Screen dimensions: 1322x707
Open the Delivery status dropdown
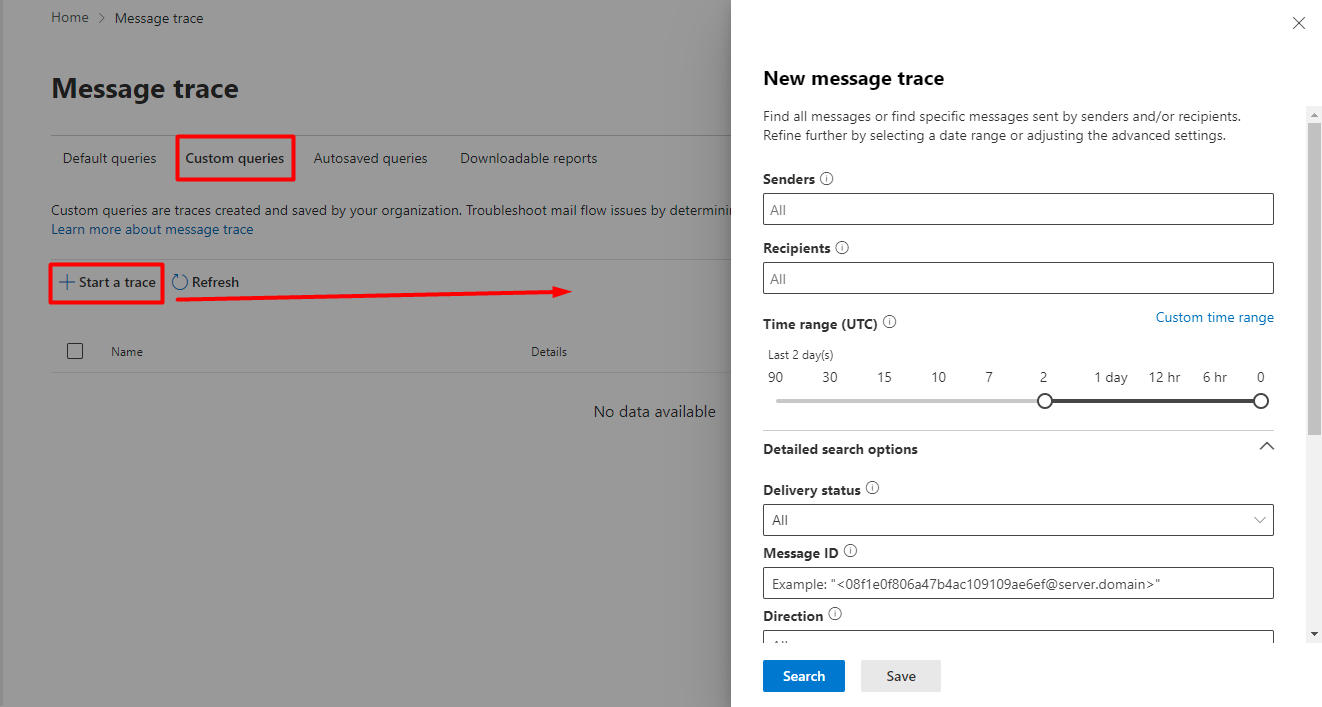(1018, 520)
